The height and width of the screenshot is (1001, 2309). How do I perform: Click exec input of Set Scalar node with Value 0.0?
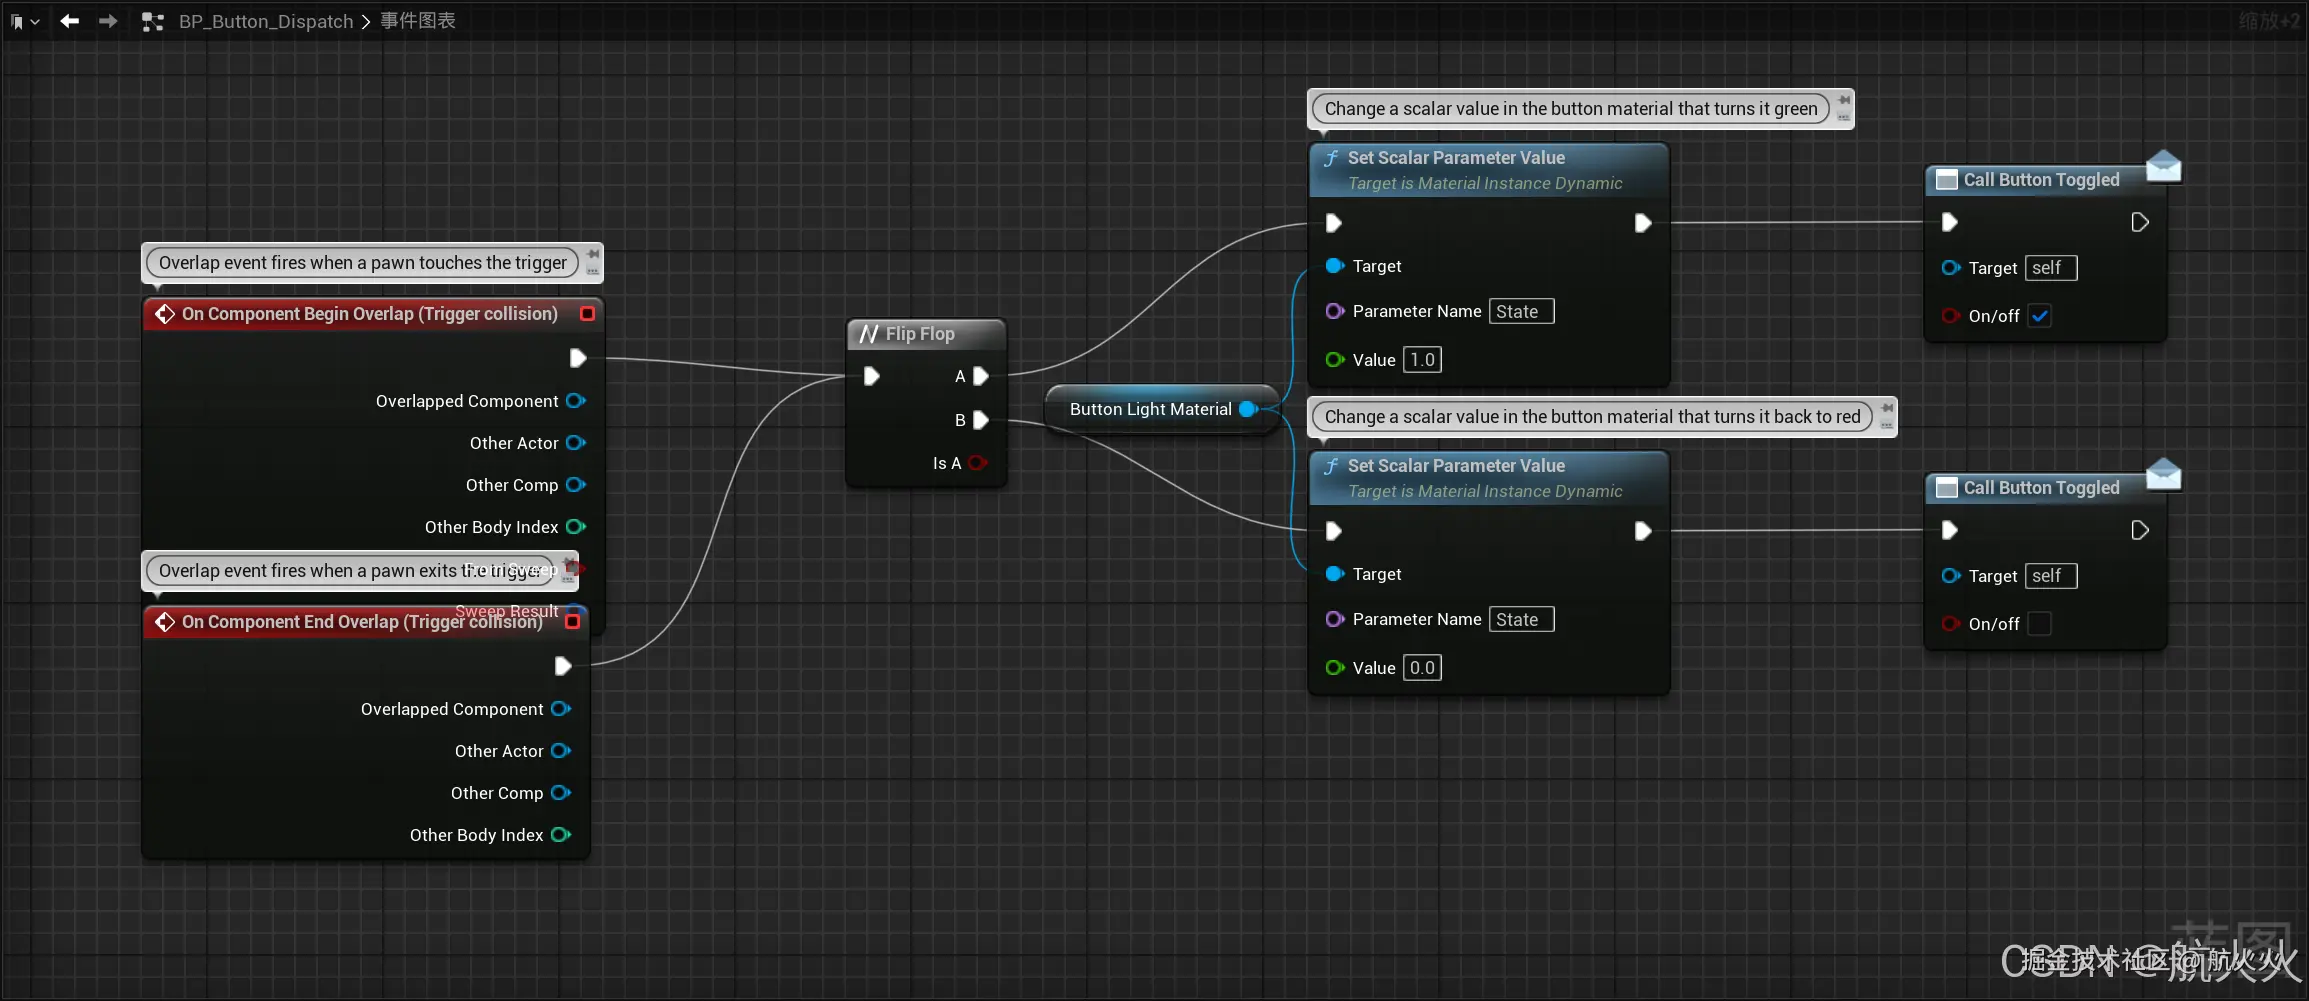point(1333,531)
